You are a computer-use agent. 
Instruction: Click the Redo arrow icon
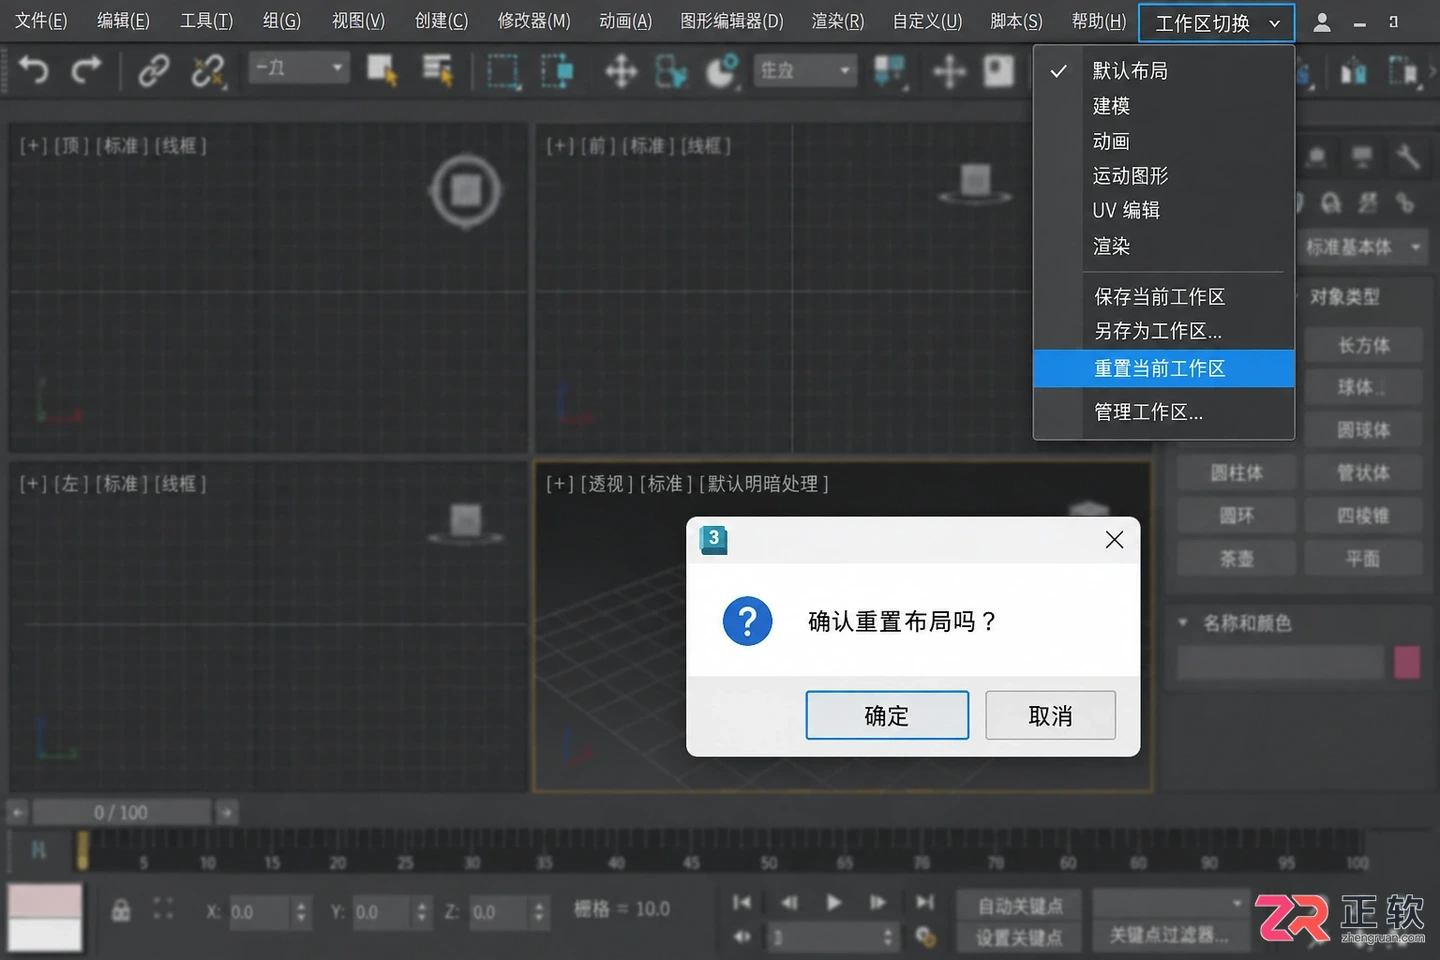[x=87, y=70]
